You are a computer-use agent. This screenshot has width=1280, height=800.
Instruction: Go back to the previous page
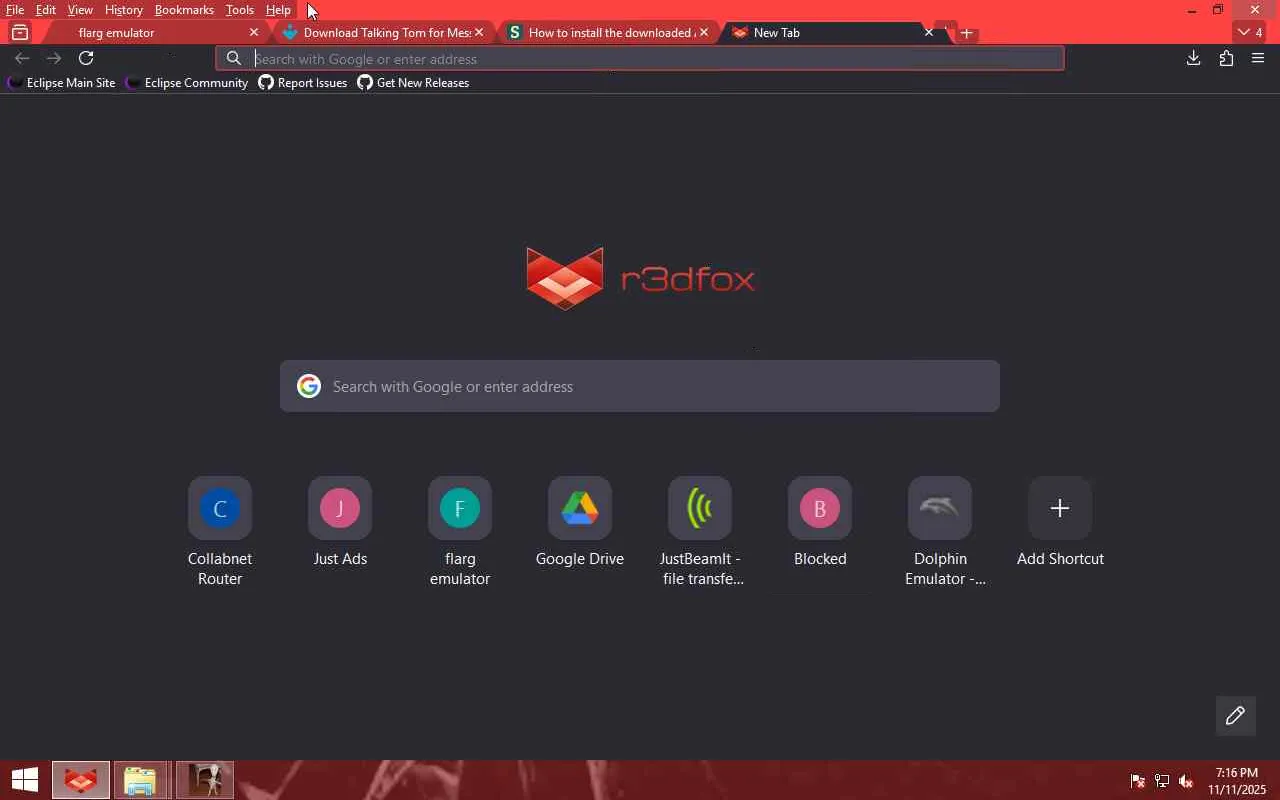pyautogui.click(x=22, y=58)
